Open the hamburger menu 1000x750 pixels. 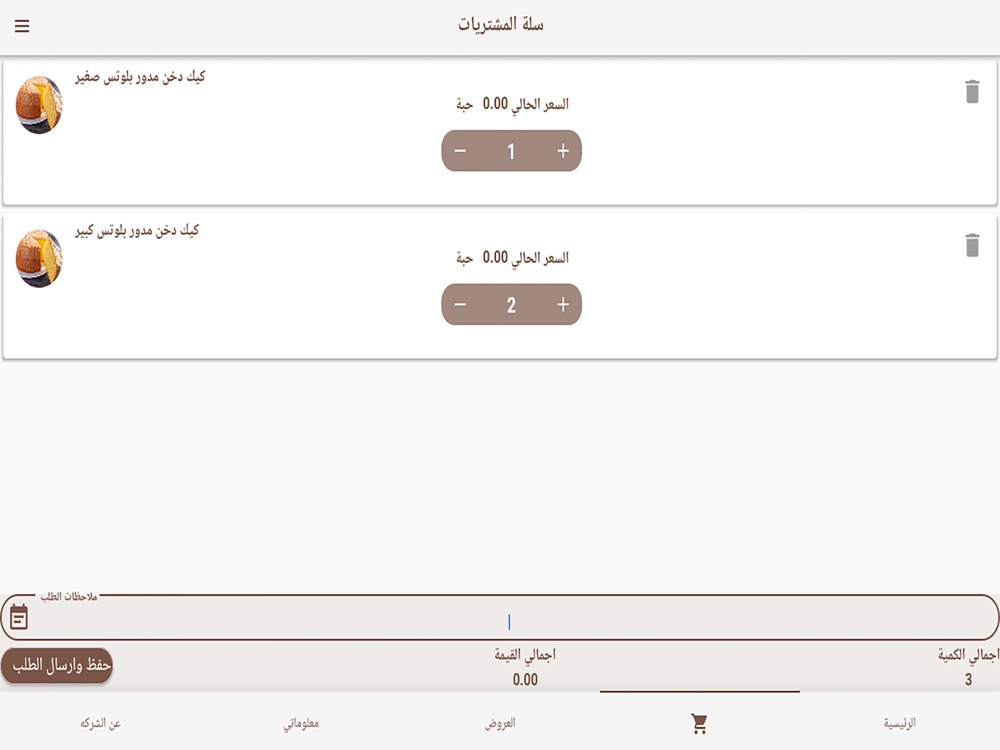point(22,26)
